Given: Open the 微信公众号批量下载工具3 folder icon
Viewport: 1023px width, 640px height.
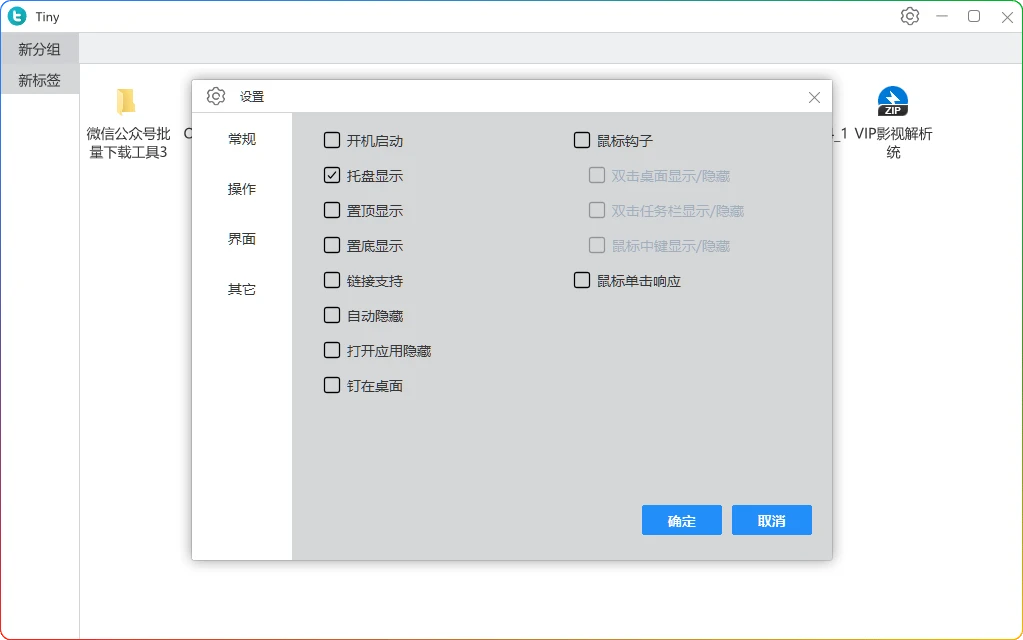Looking at the screenshot, I should pos(126,102).
